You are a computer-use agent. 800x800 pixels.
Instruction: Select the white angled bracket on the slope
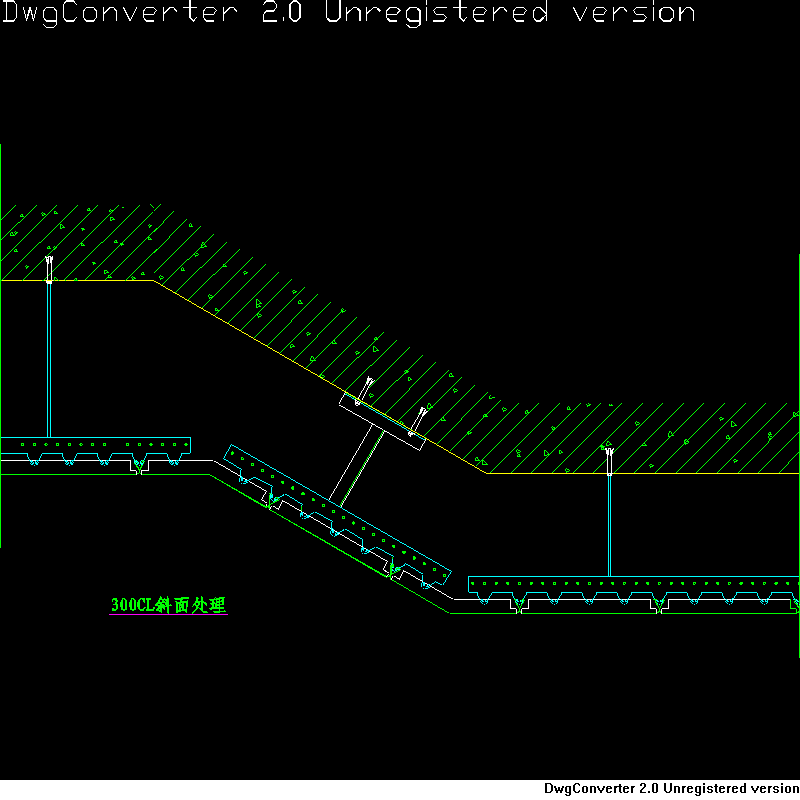coord(382,421)
